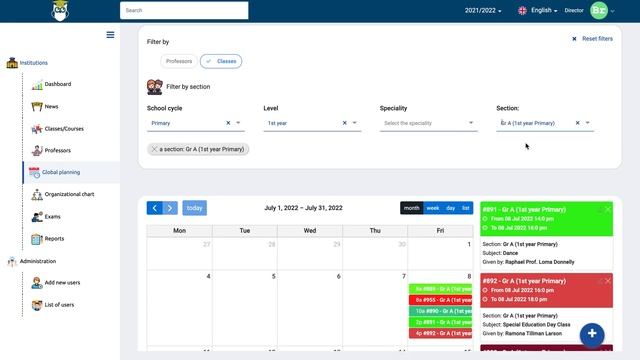Remove the section Gr A filter chip

pyautogui.click(x=154, y=149)
